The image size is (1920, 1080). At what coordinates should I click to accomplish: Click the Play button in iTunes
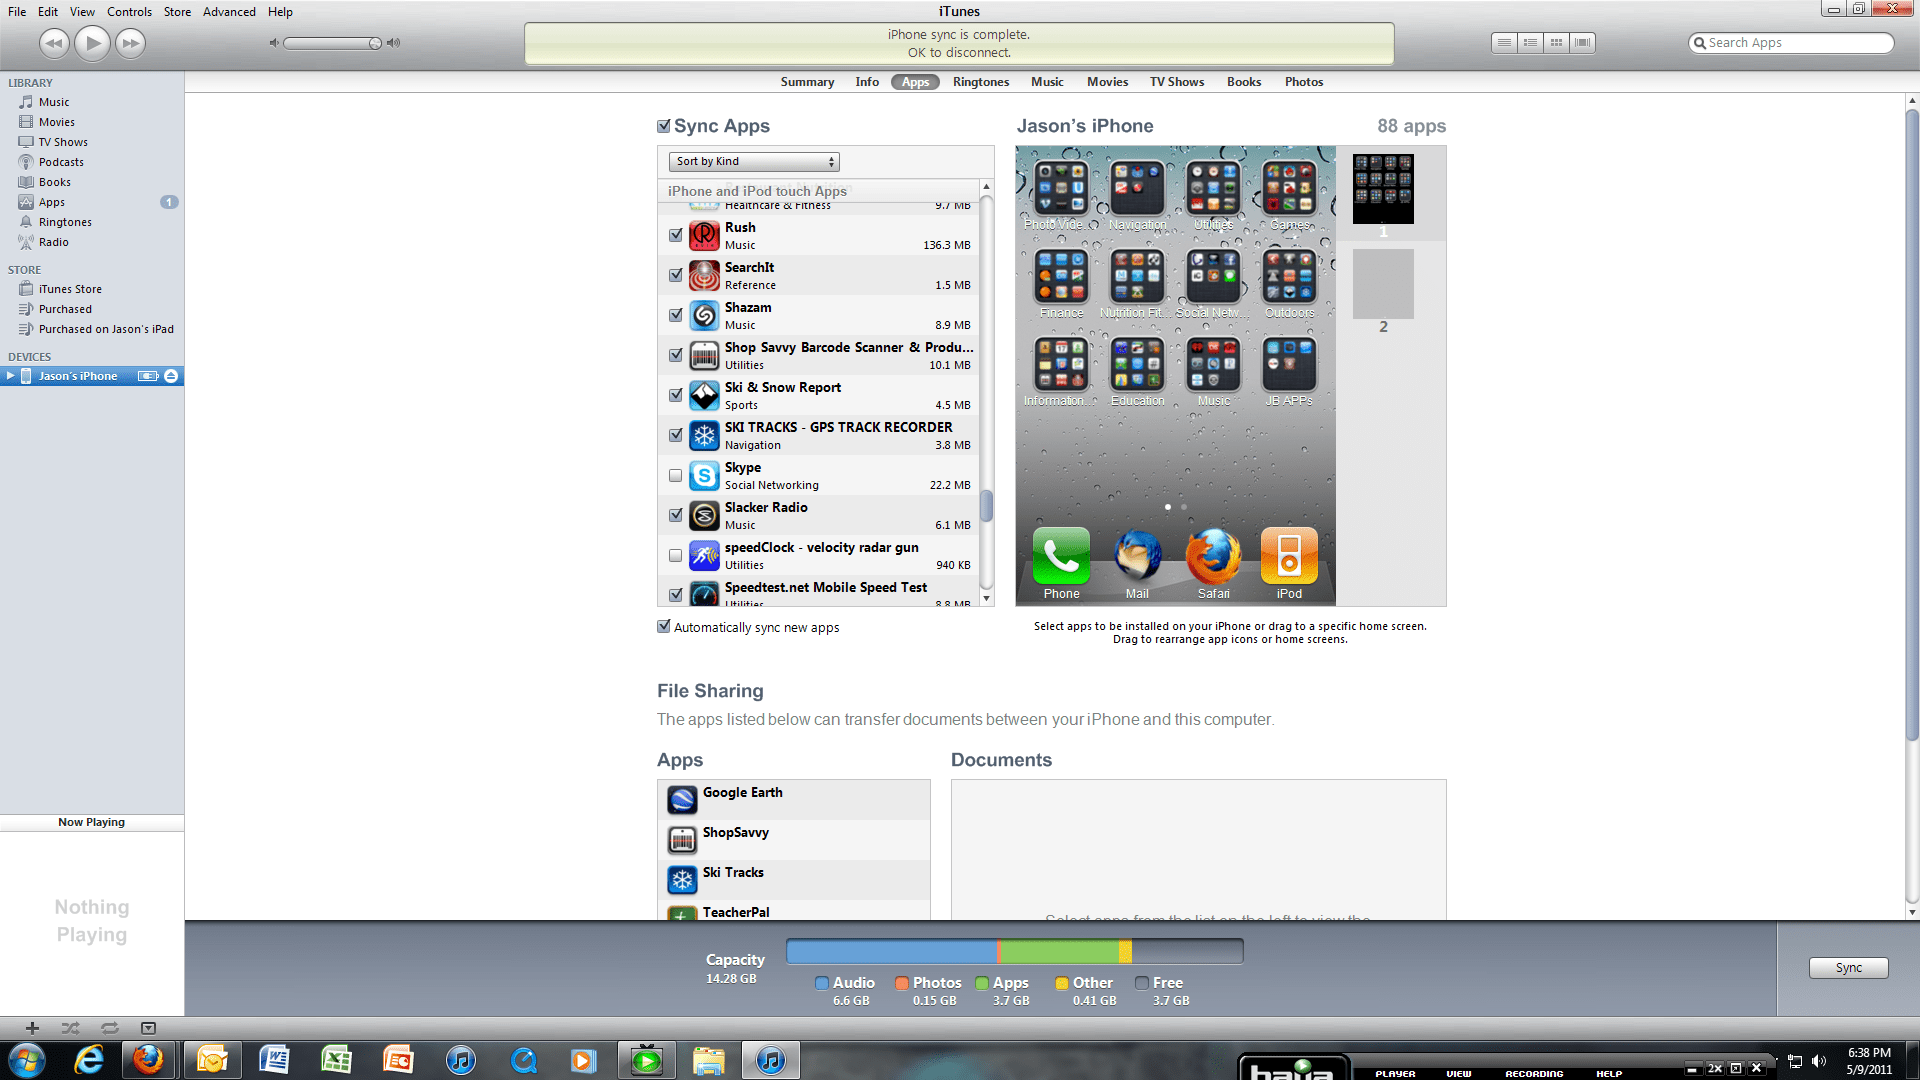(x=92, y=43)
